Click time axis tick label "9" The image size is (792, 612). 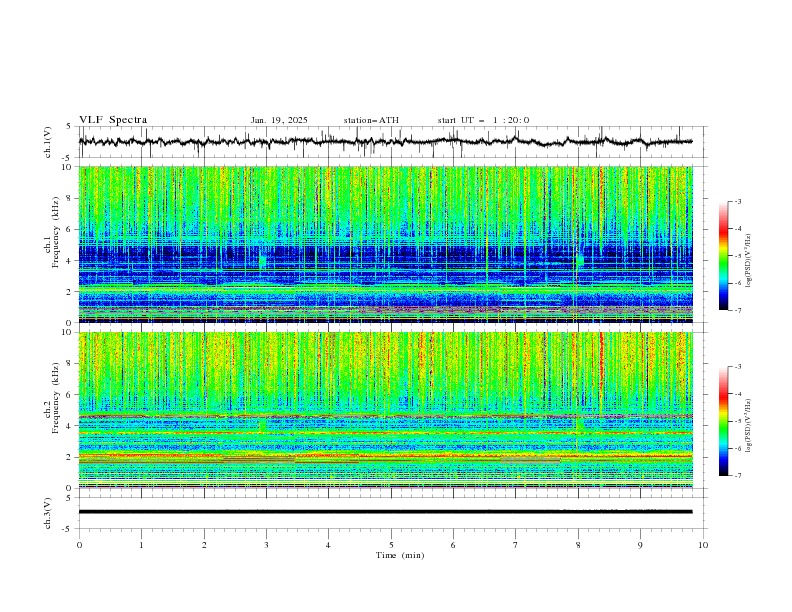pos(640,545)
